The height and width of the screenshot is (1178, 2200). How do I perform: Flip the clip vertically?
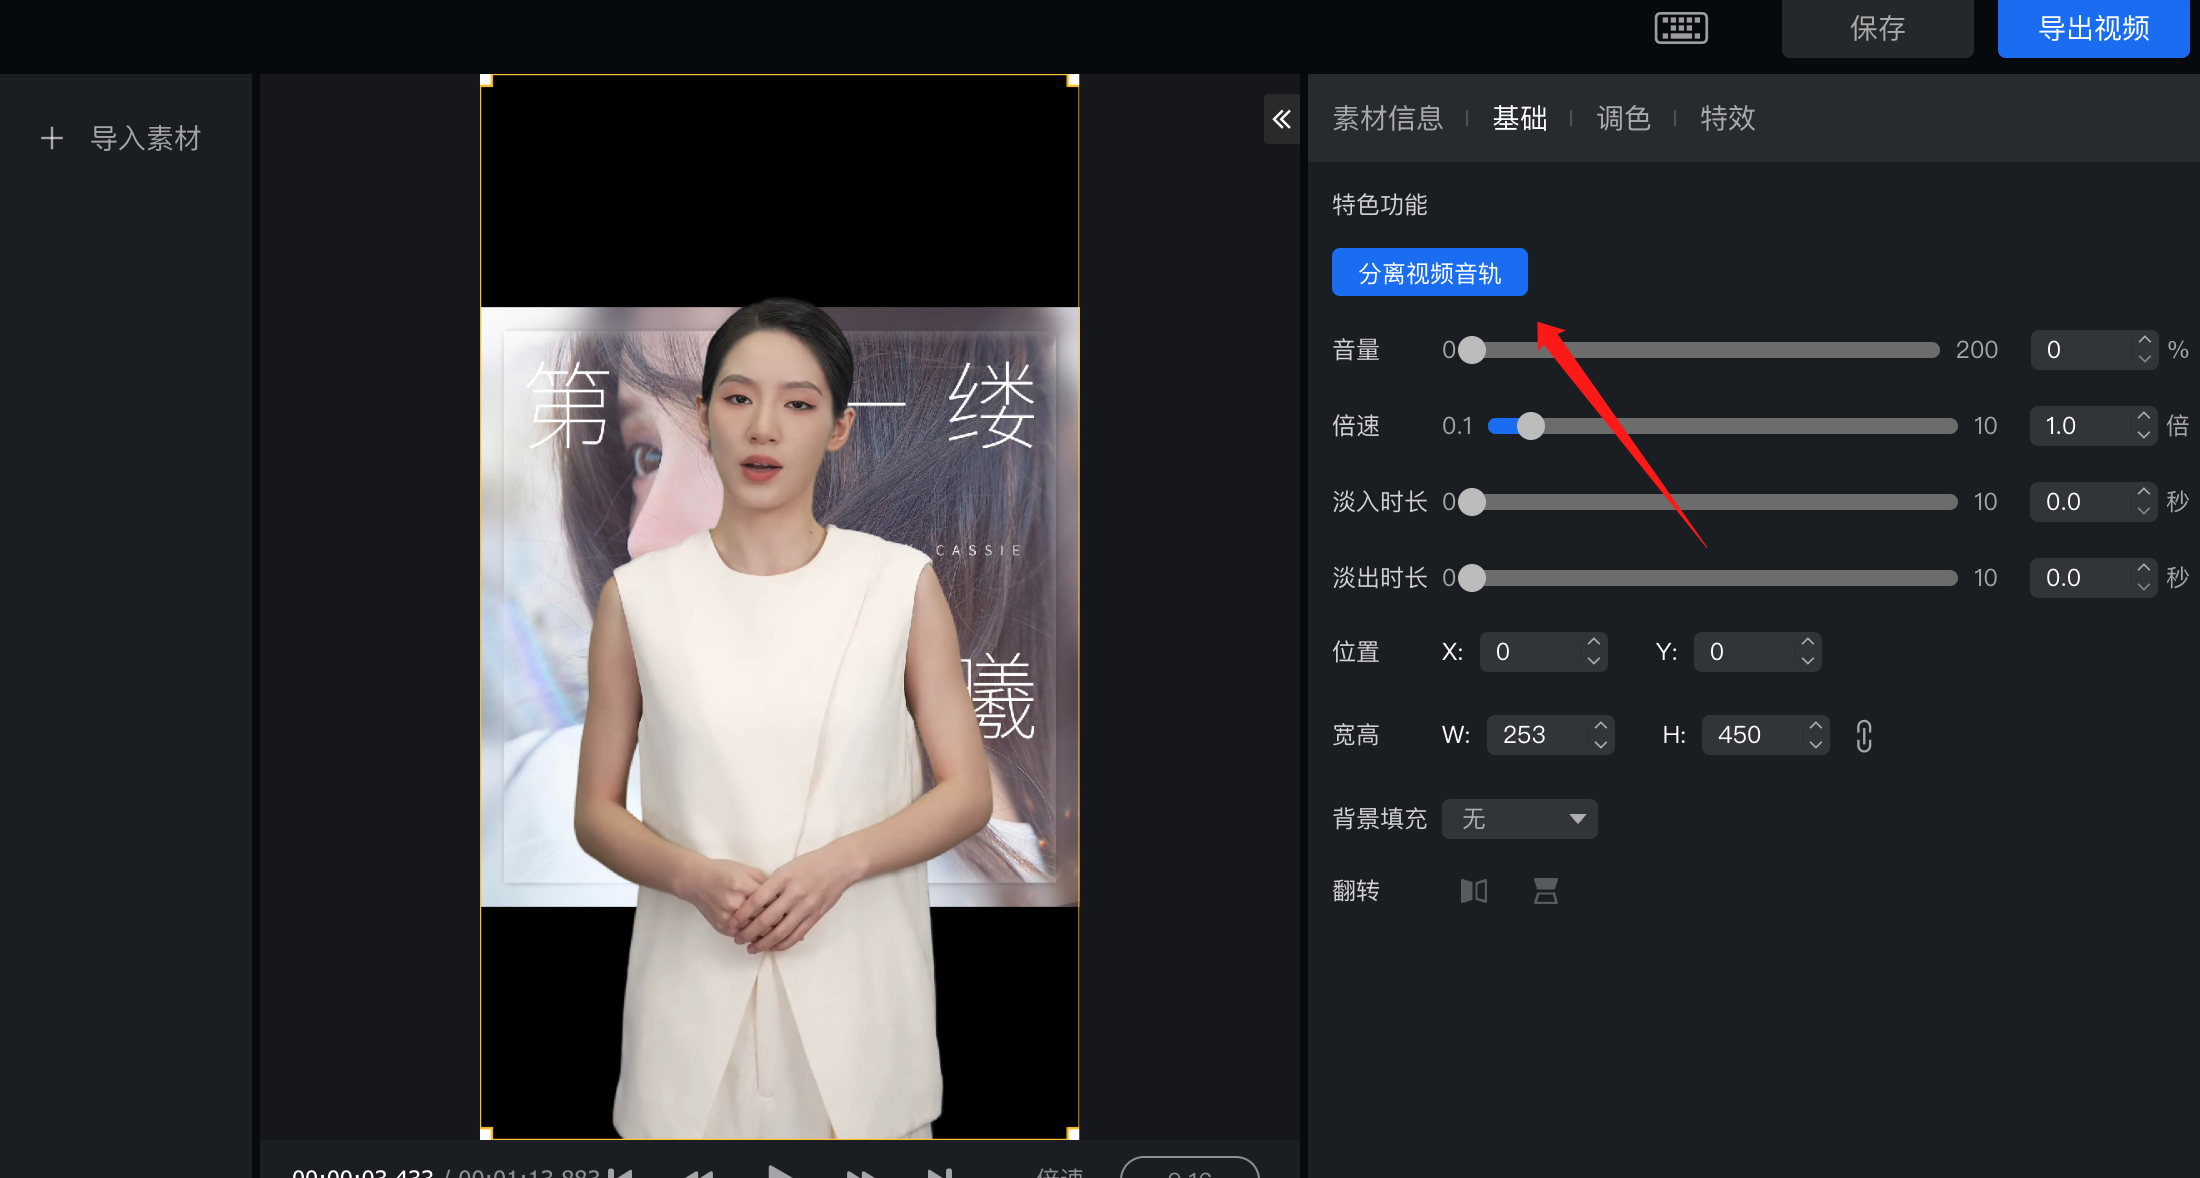(1546, 891)
